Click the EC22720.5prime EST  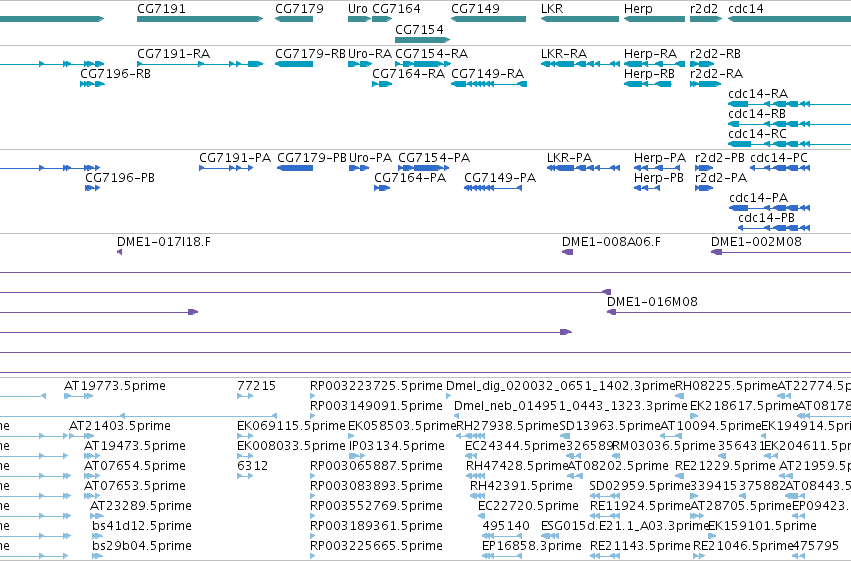[x=482, y=517]
